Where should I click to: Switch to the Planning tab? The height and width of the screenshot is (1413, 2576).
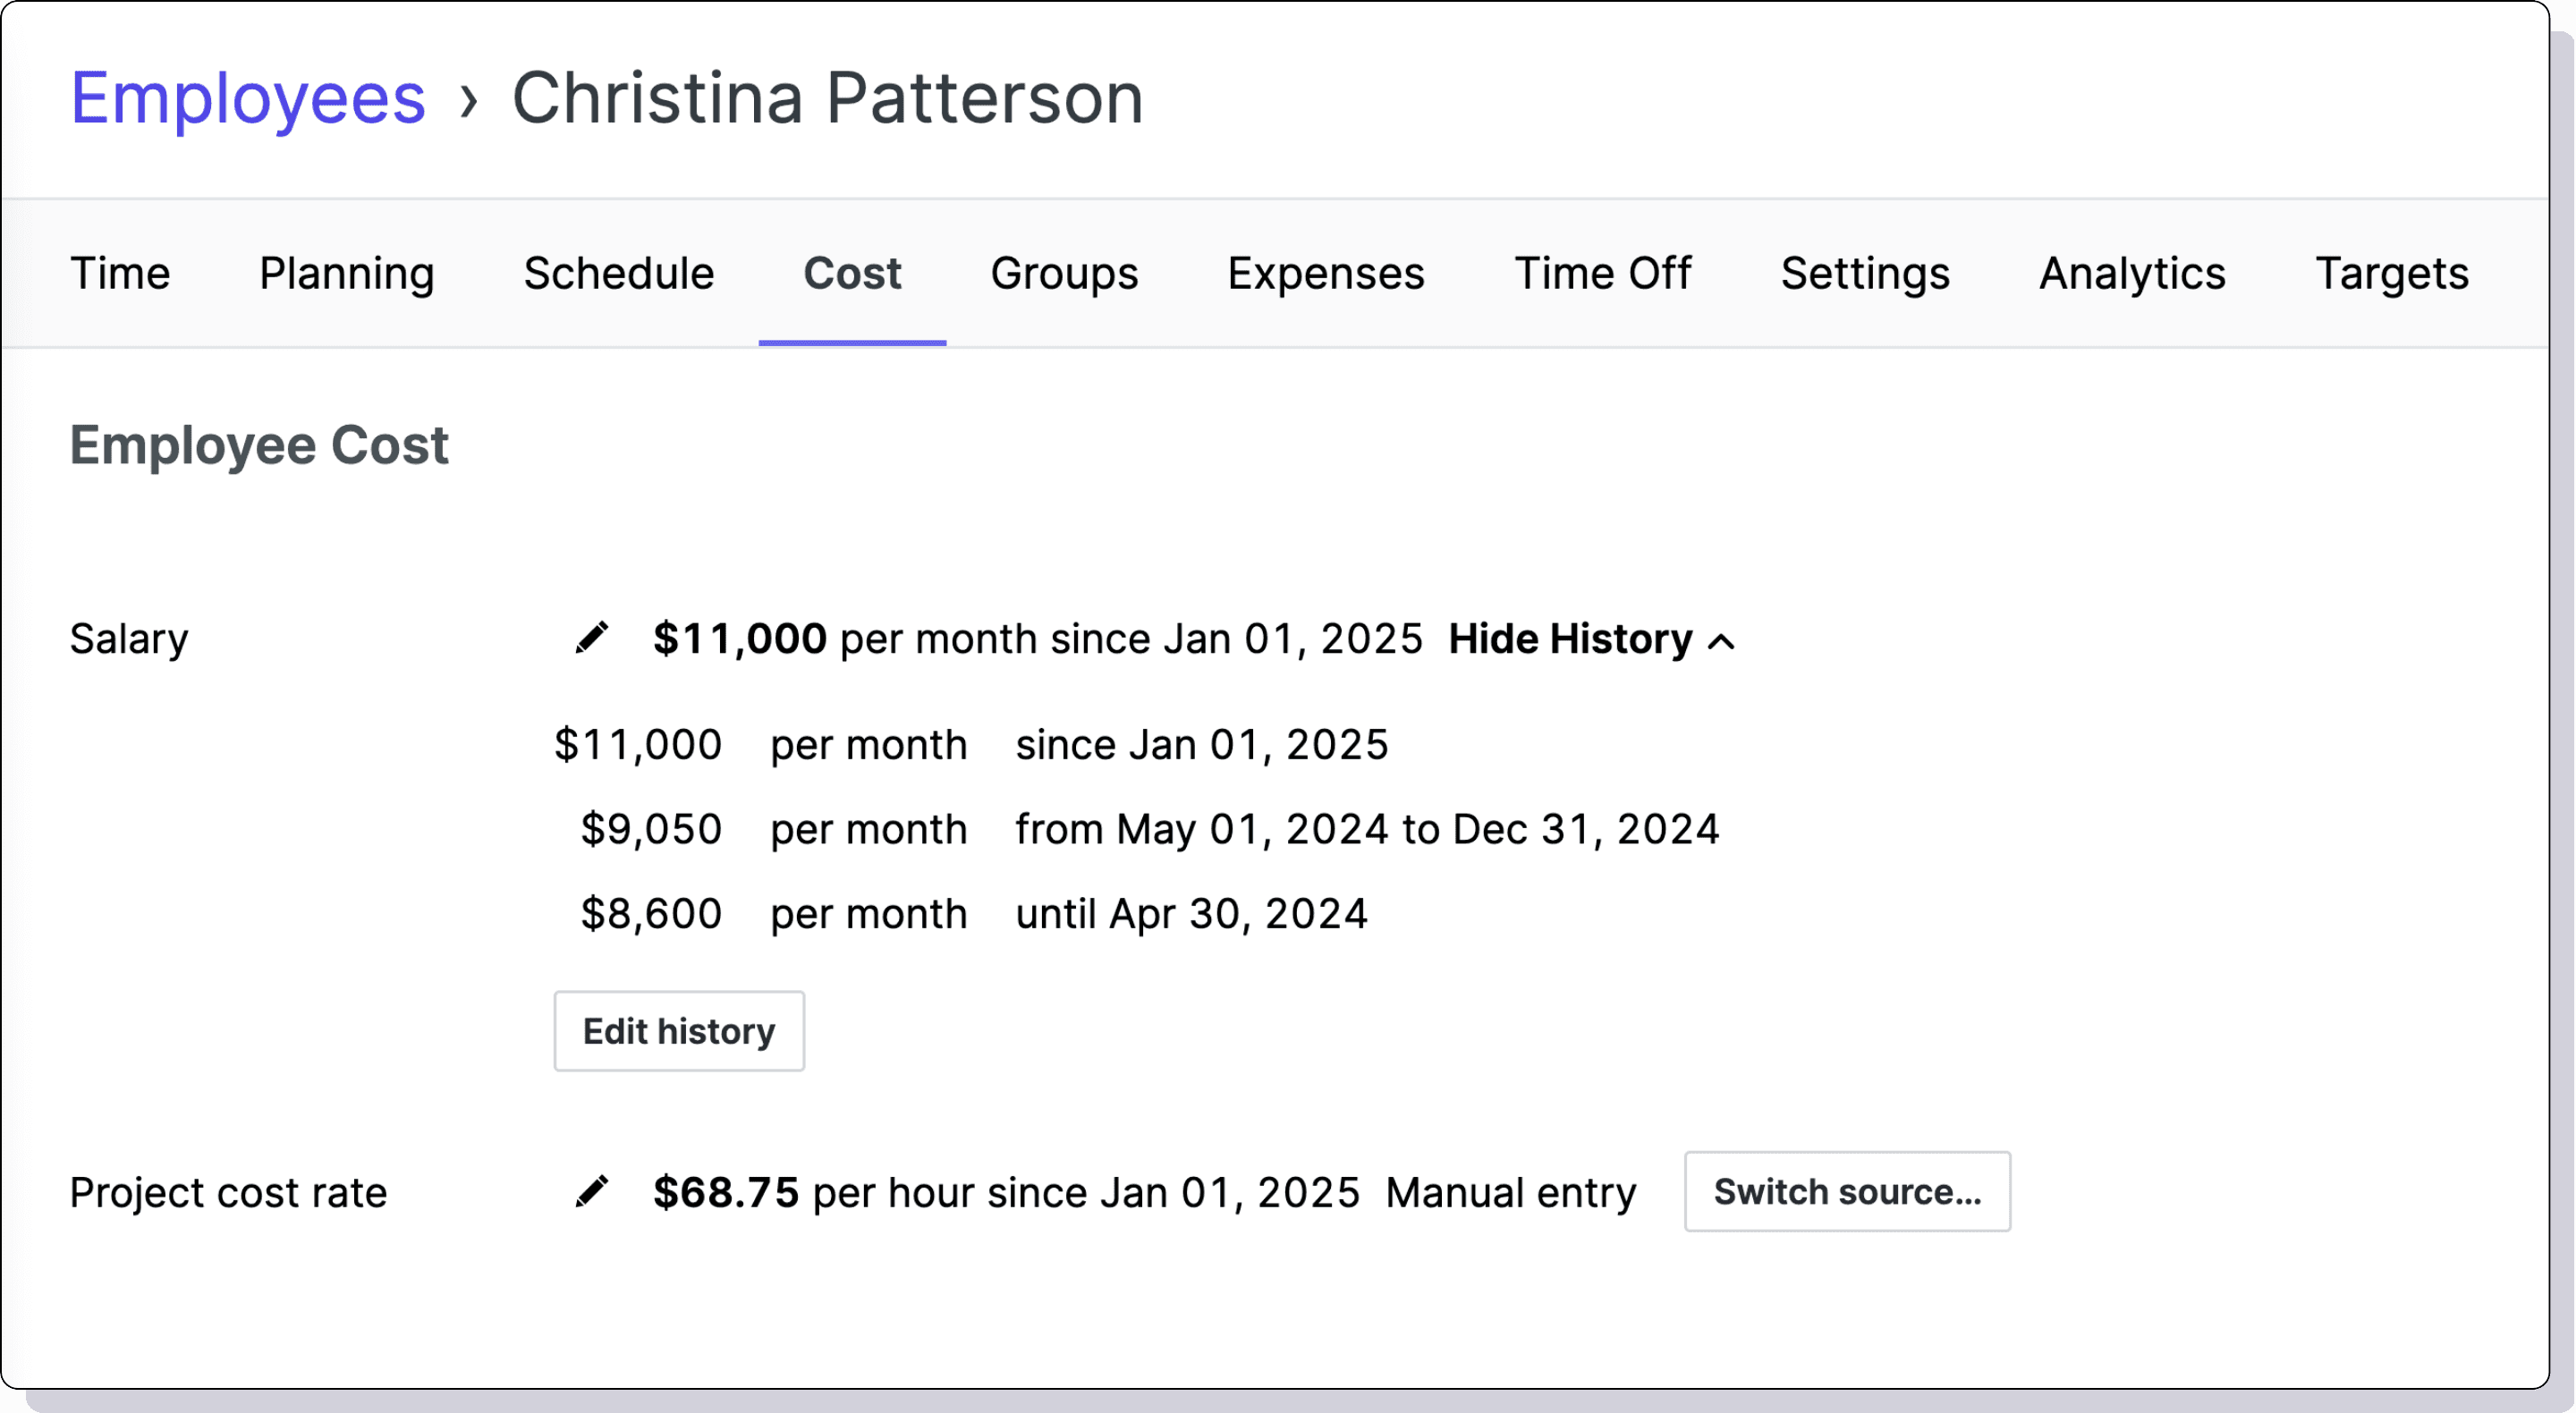click(346, 273)
